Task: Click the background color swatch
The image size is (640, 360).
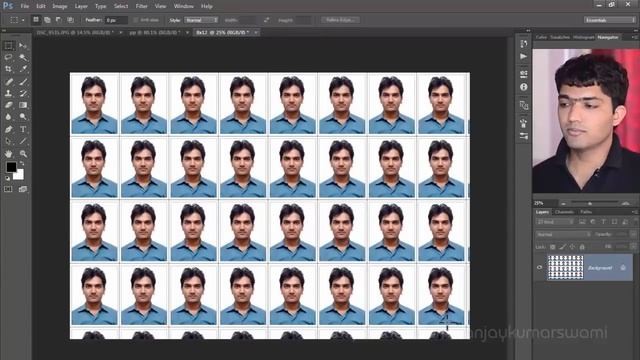Action: point(19,175)
